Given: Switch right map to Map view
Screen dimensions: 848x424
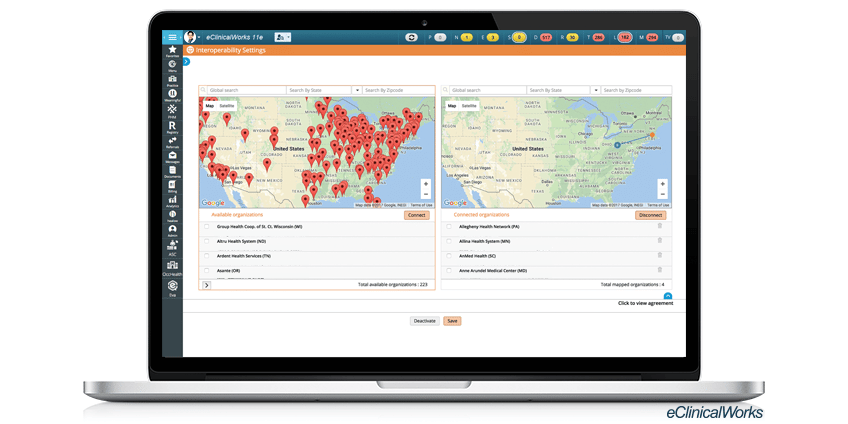Looking at the screenshot, I should (x=452, y=106).
